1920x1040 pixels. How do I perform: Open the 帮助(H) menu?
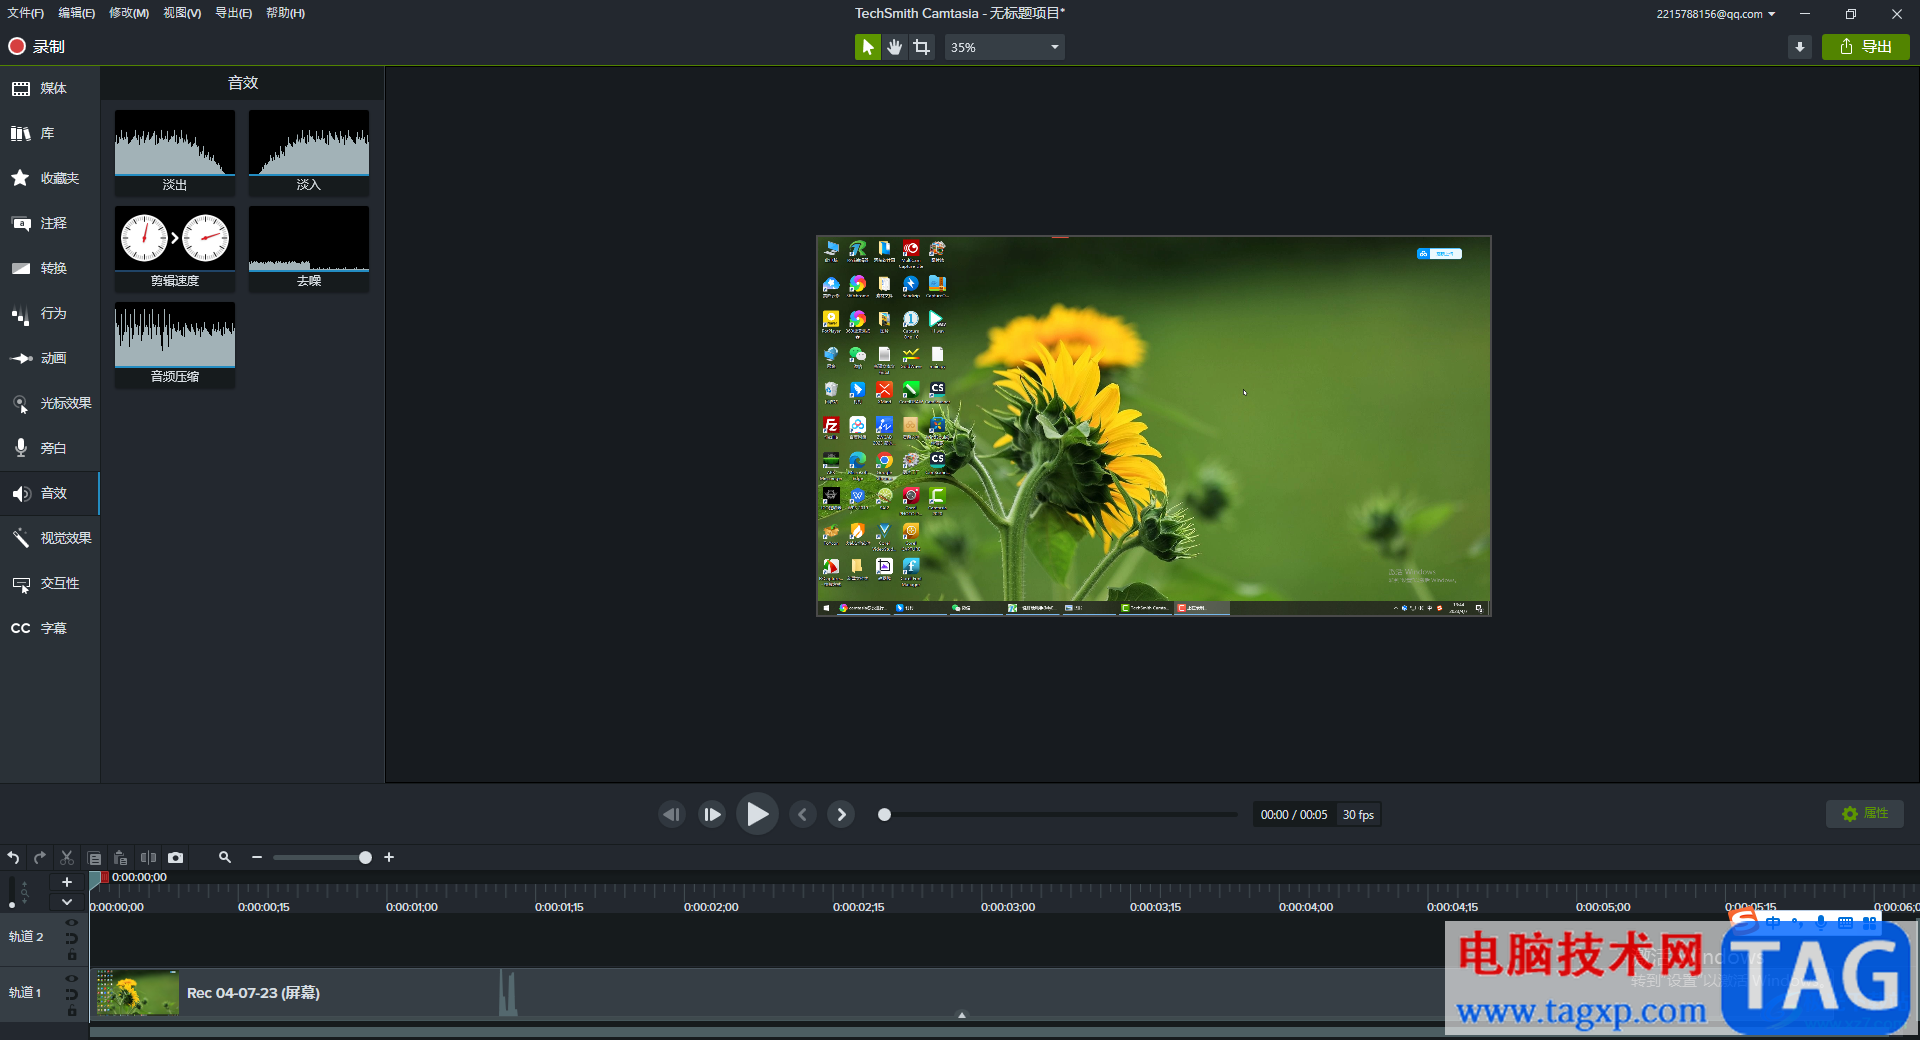286,13
